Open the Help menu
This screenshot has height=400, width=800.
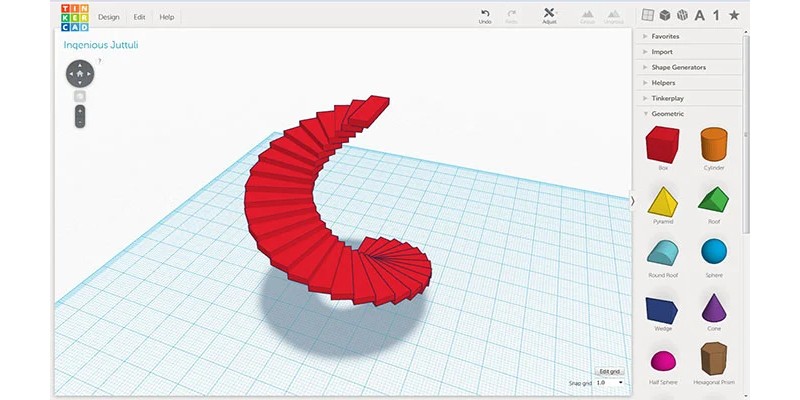pyautogui.click(x=167, y=17)
